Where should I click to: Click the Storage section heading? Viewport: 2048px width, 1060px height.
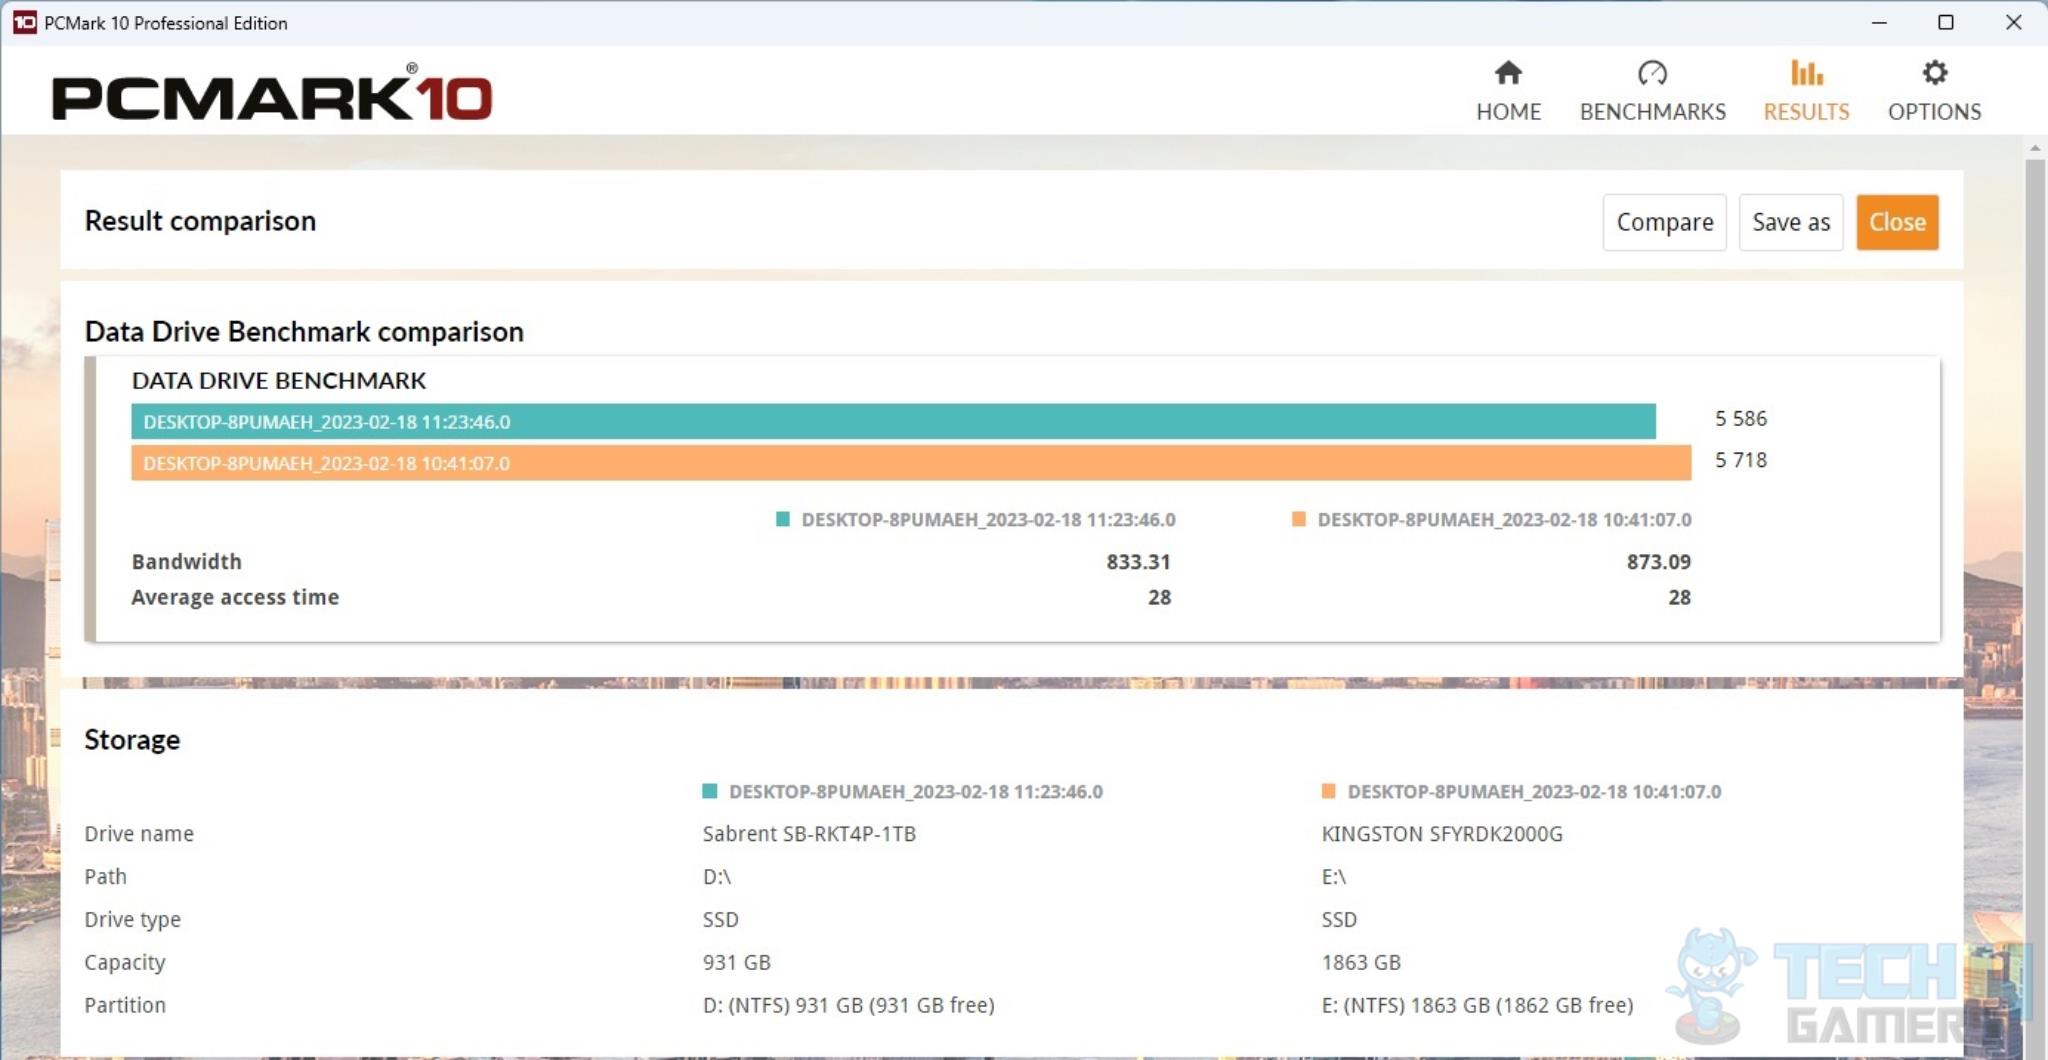pyautogui.click(x=132, y=740)
